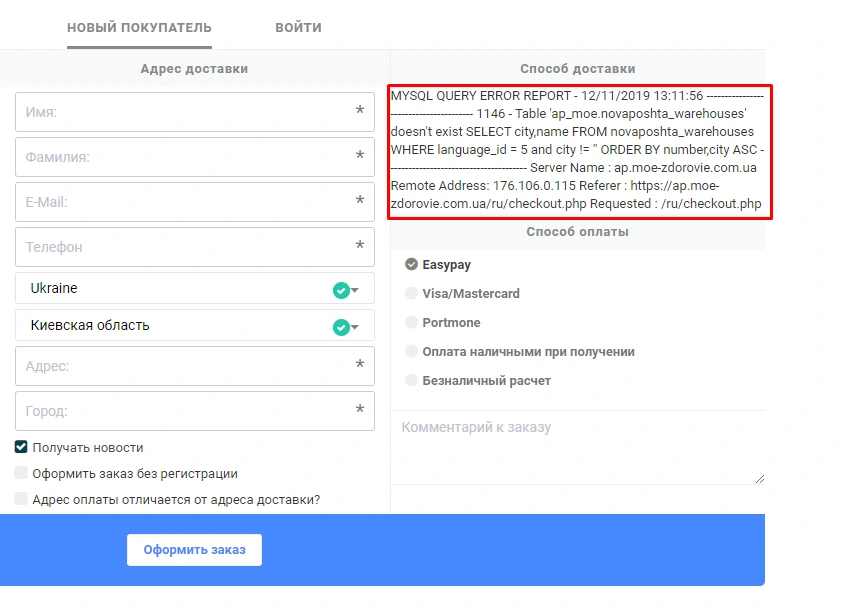Click the green checkmark icon beside Киевская область

[341, 327]
